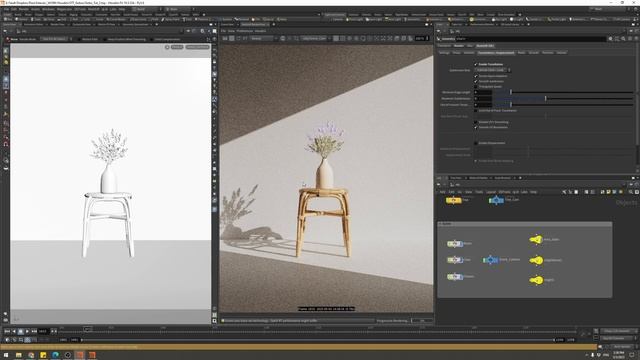Click the bottom geometry node in network box
Image resolution: width=640 pixels, height=360 pixels.
click(455, 277)
